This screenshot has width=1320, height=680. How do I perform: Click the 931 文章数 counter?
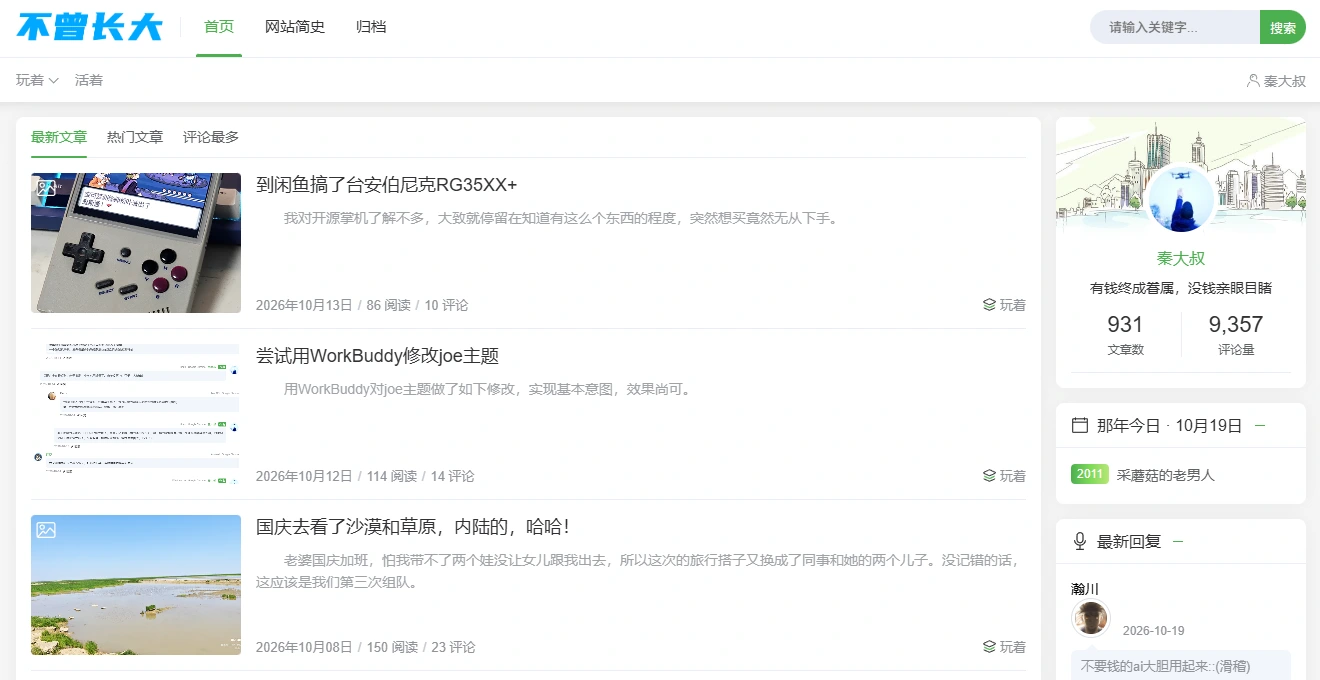point(1125,334)
